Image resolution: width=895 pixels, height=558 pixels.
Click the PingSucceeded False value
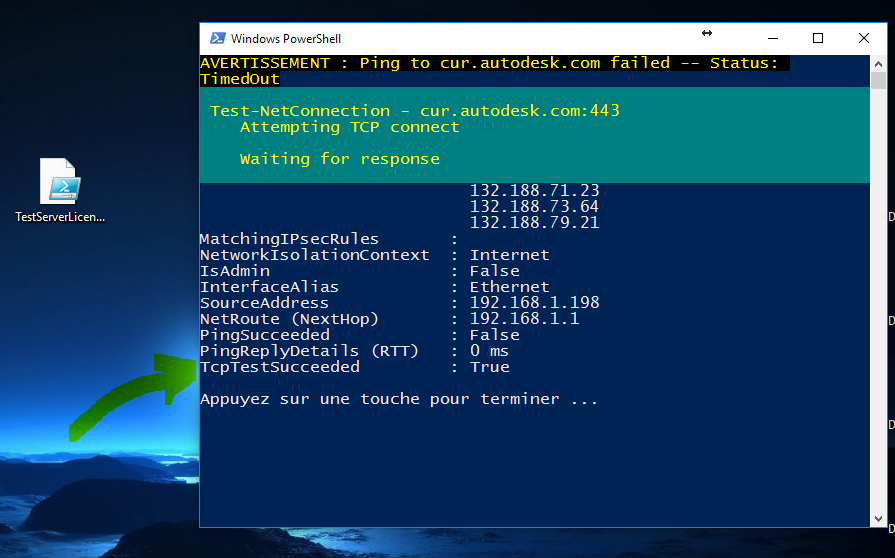pyautogui.click(x=494, y=335)
